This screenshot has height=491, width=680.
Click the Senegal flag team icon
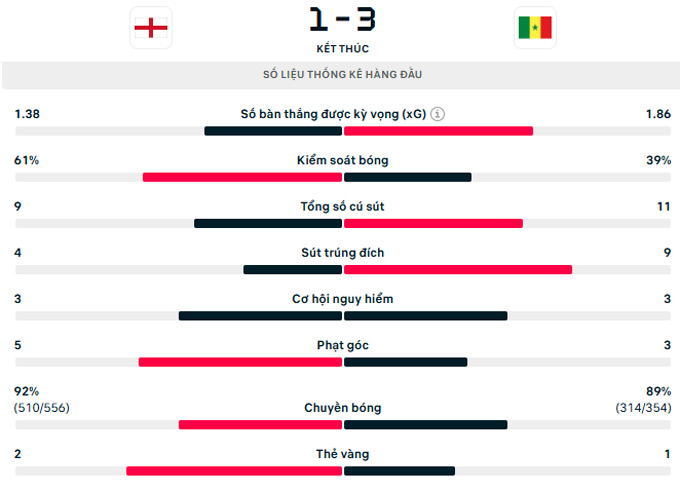point(535,28)
